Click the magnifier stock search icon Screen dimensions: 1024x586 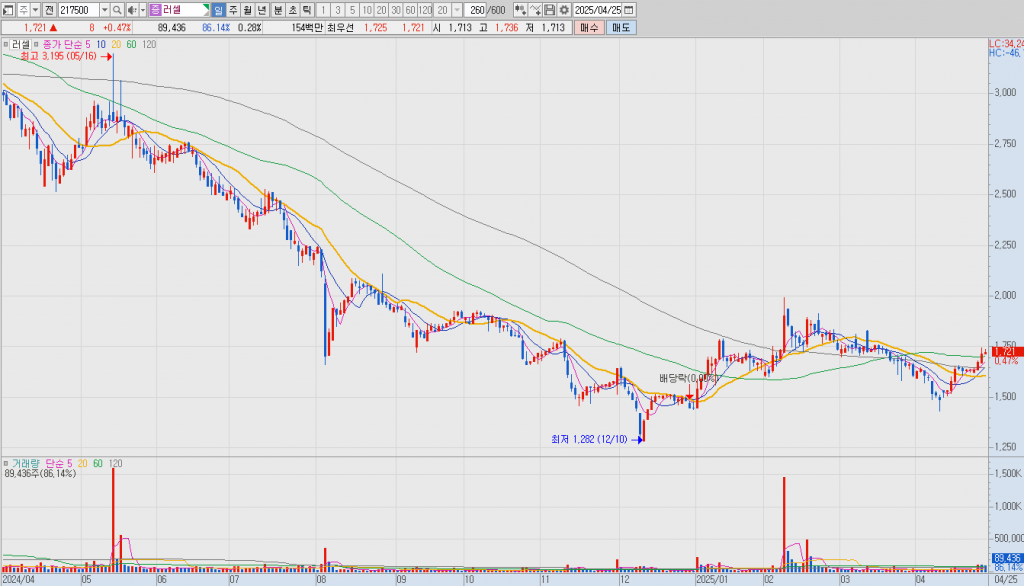[x=117, y=9]
